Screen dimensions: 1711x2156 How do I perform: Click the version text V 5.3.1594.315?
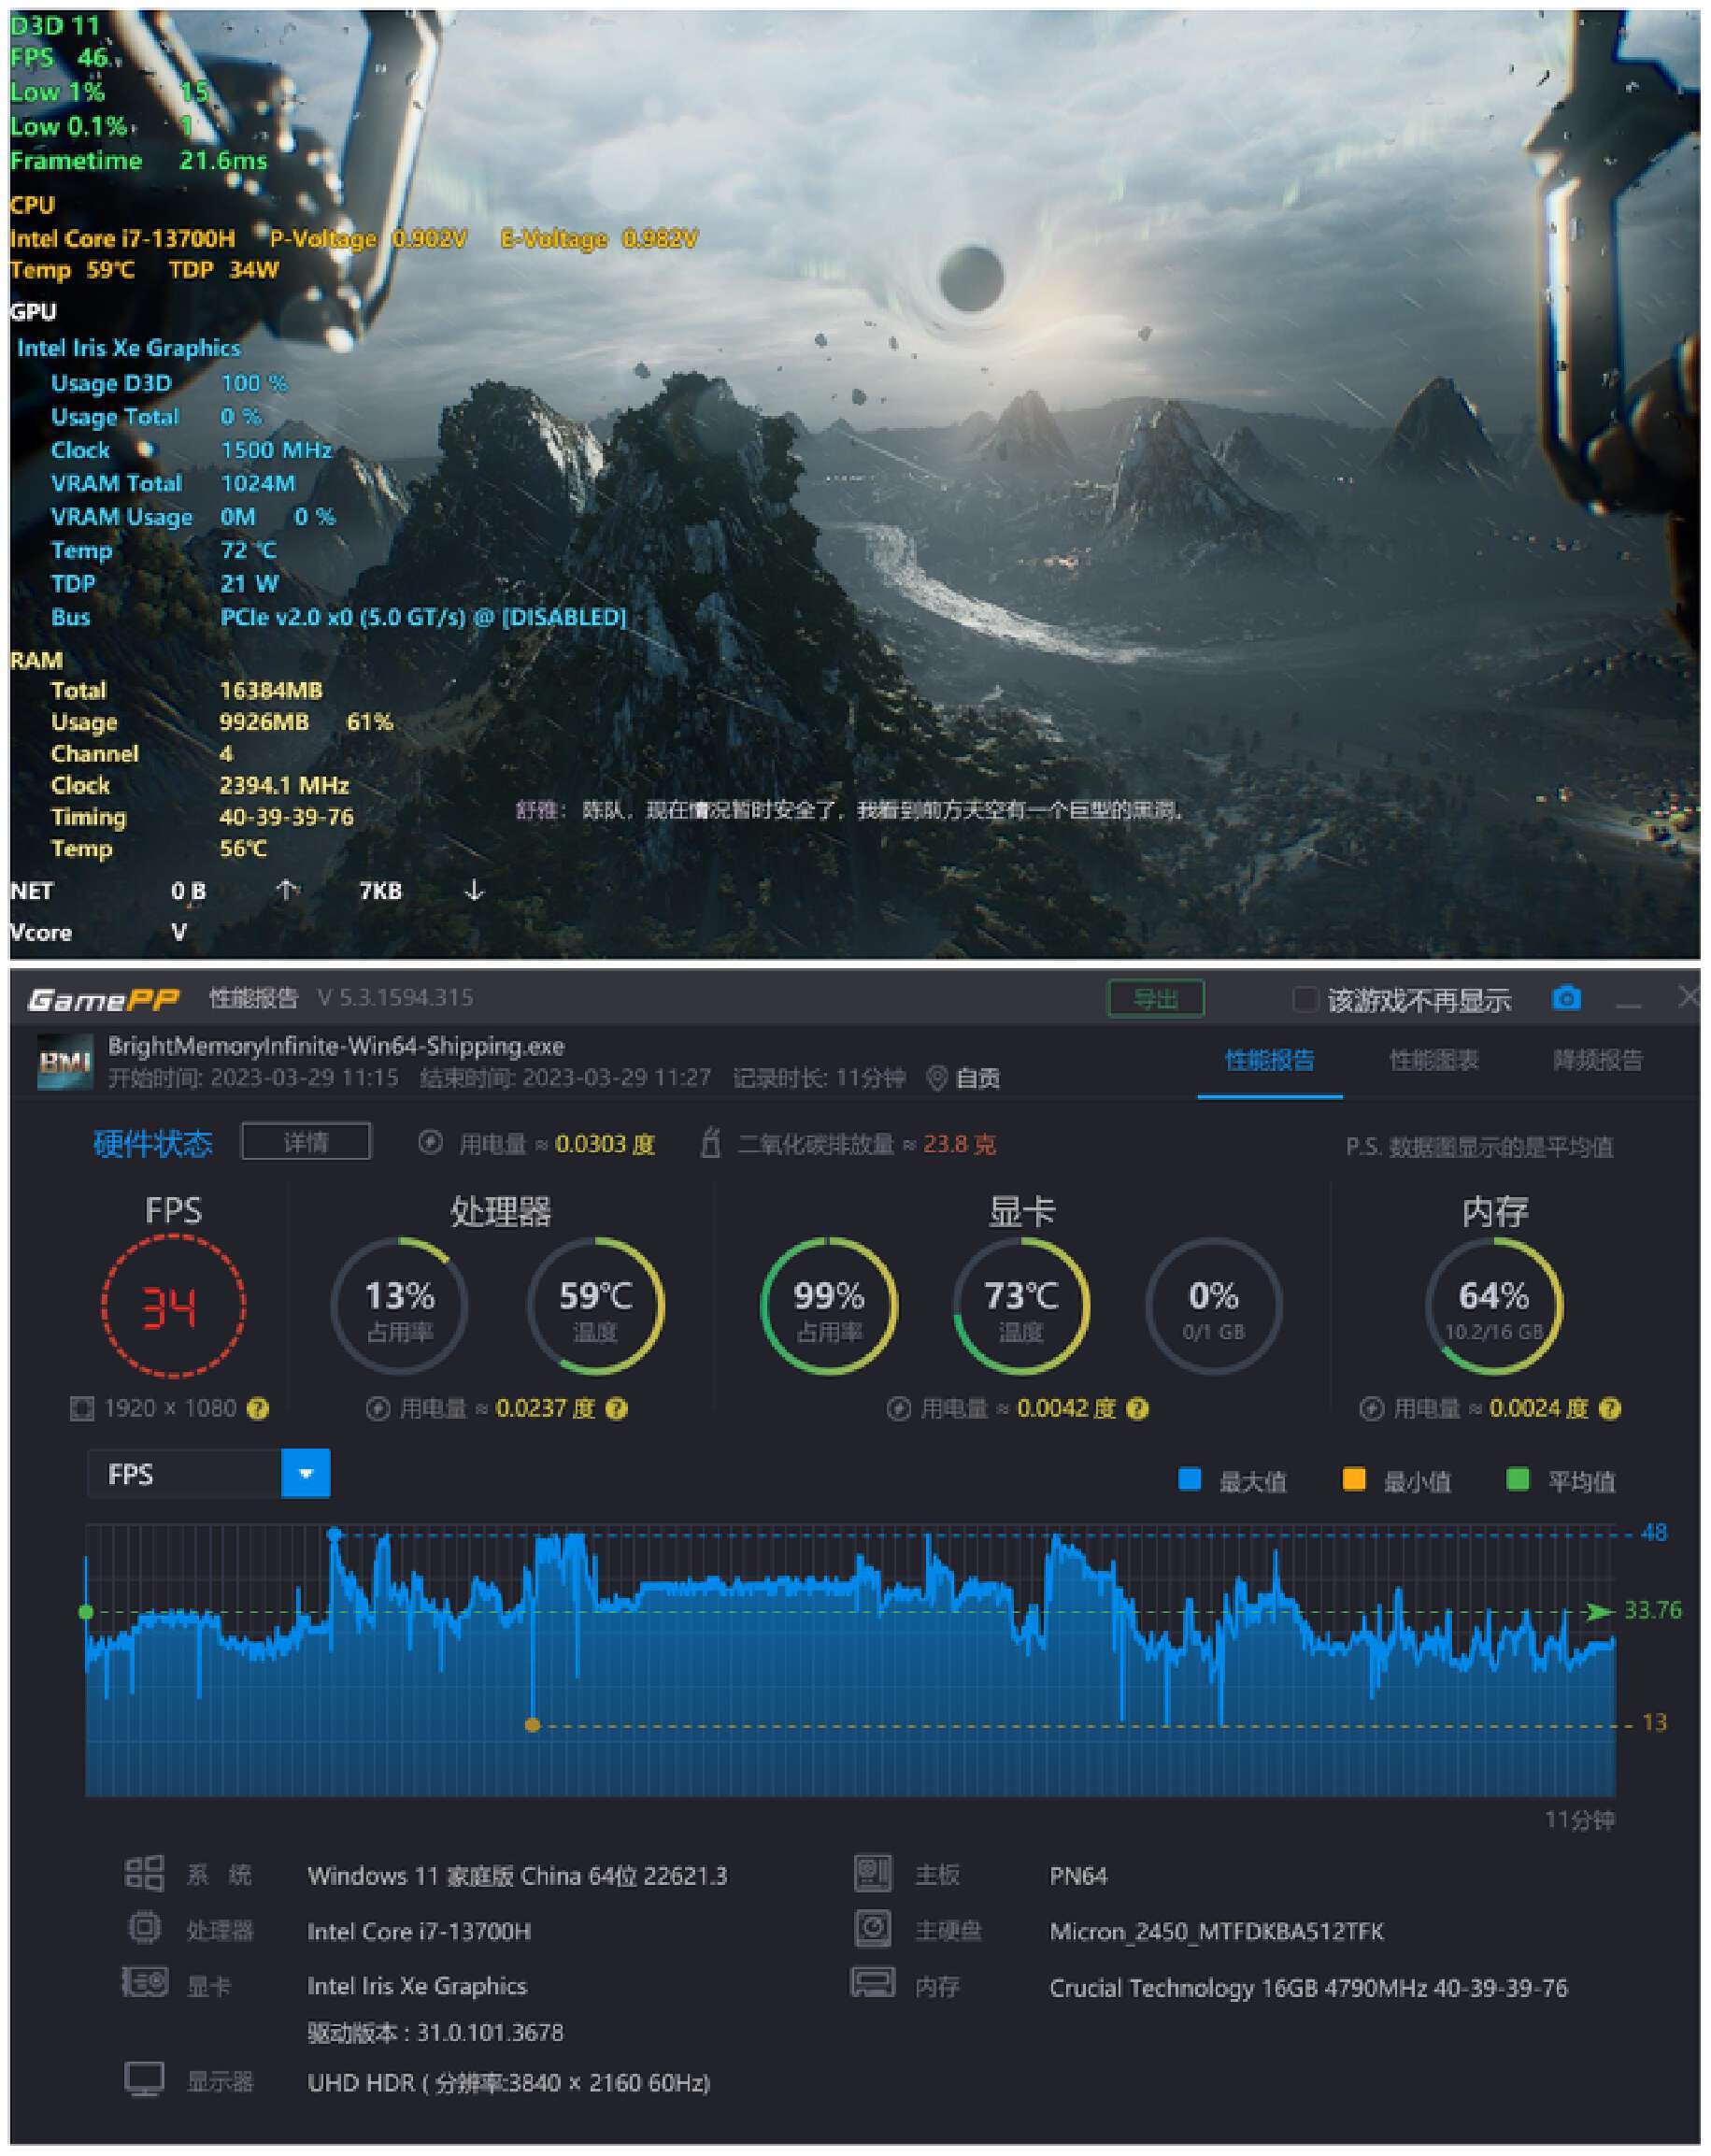coord(395,998)
